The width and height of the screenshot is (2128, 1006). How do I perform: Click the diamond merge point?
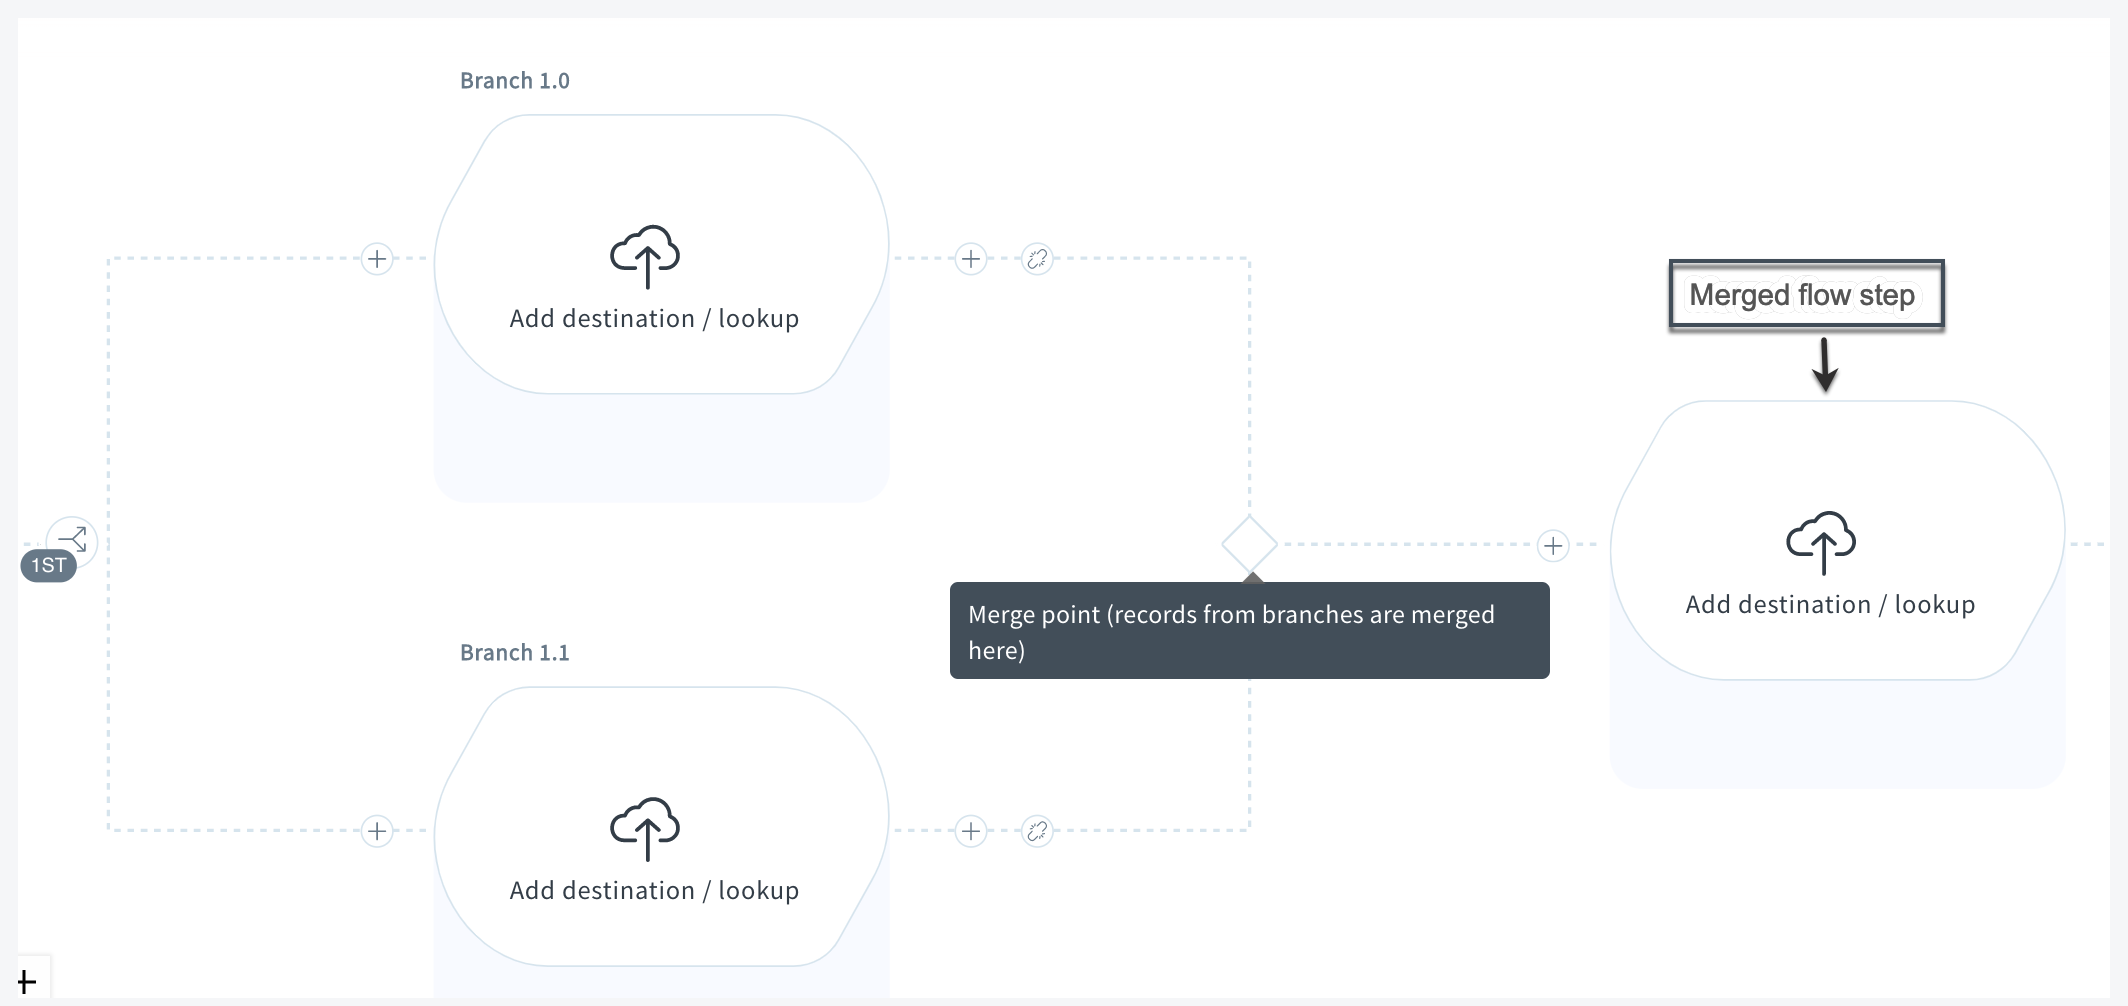pyautogui.click(x=1249, y=544)
